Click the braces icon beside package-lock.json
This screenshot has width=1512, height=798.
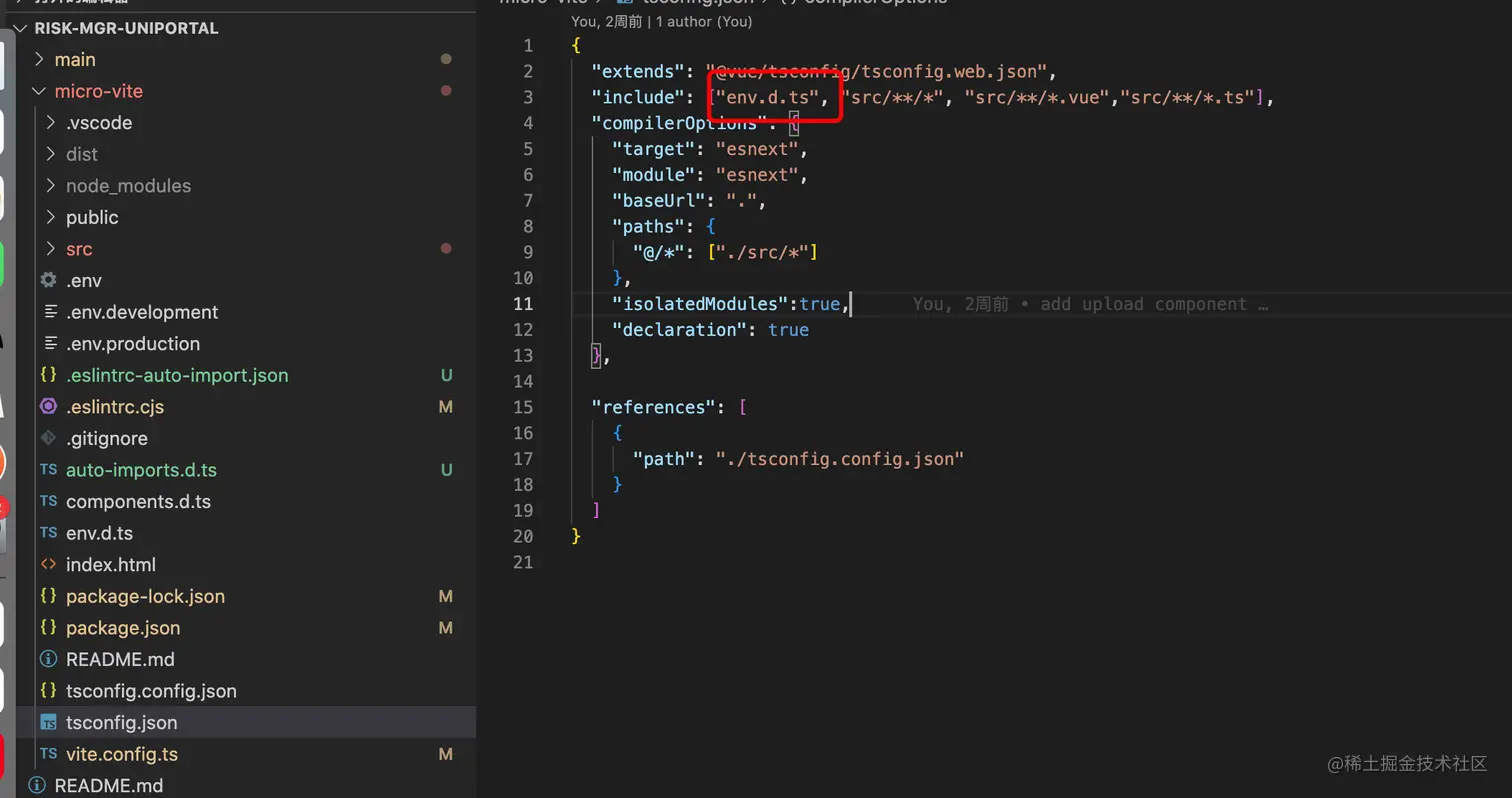(x=48, y=596)
